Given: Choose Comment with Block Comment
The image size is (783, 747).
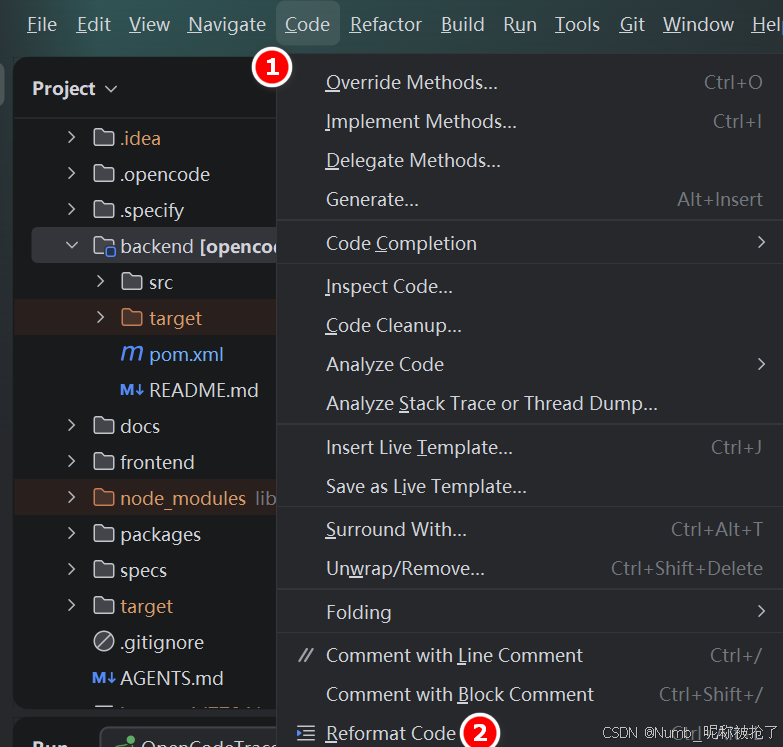Looking at the screenshot, I should pos(530,694).
